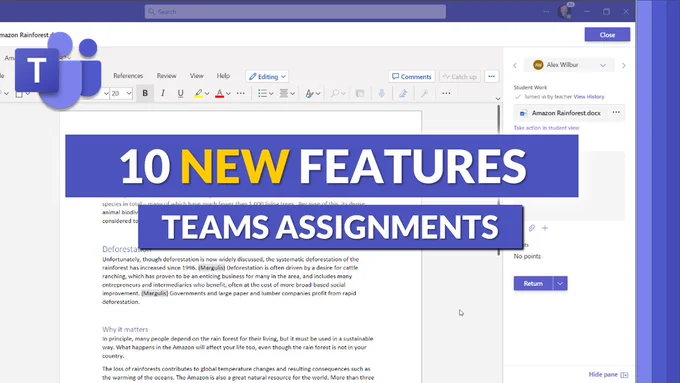
Task: Open the References tab
Action: [128, 75]
